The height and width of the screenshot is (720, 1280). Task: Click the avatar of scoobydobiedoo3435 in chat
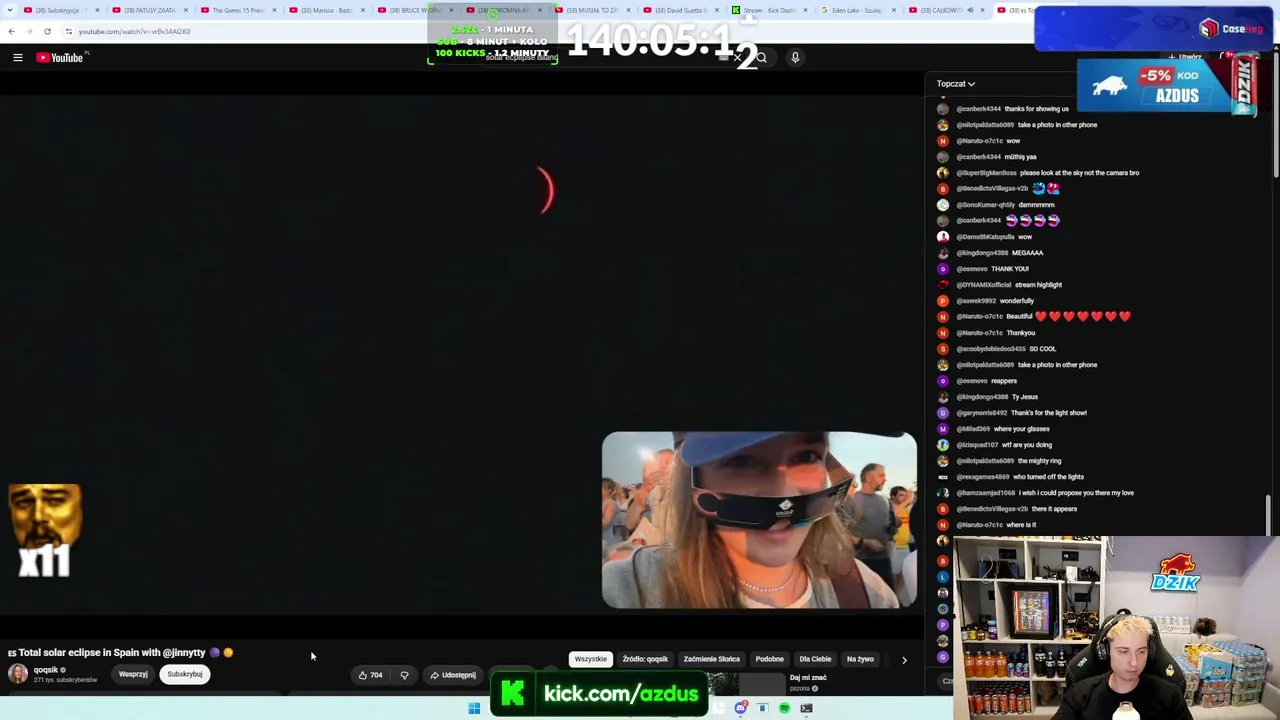[942, 349]
